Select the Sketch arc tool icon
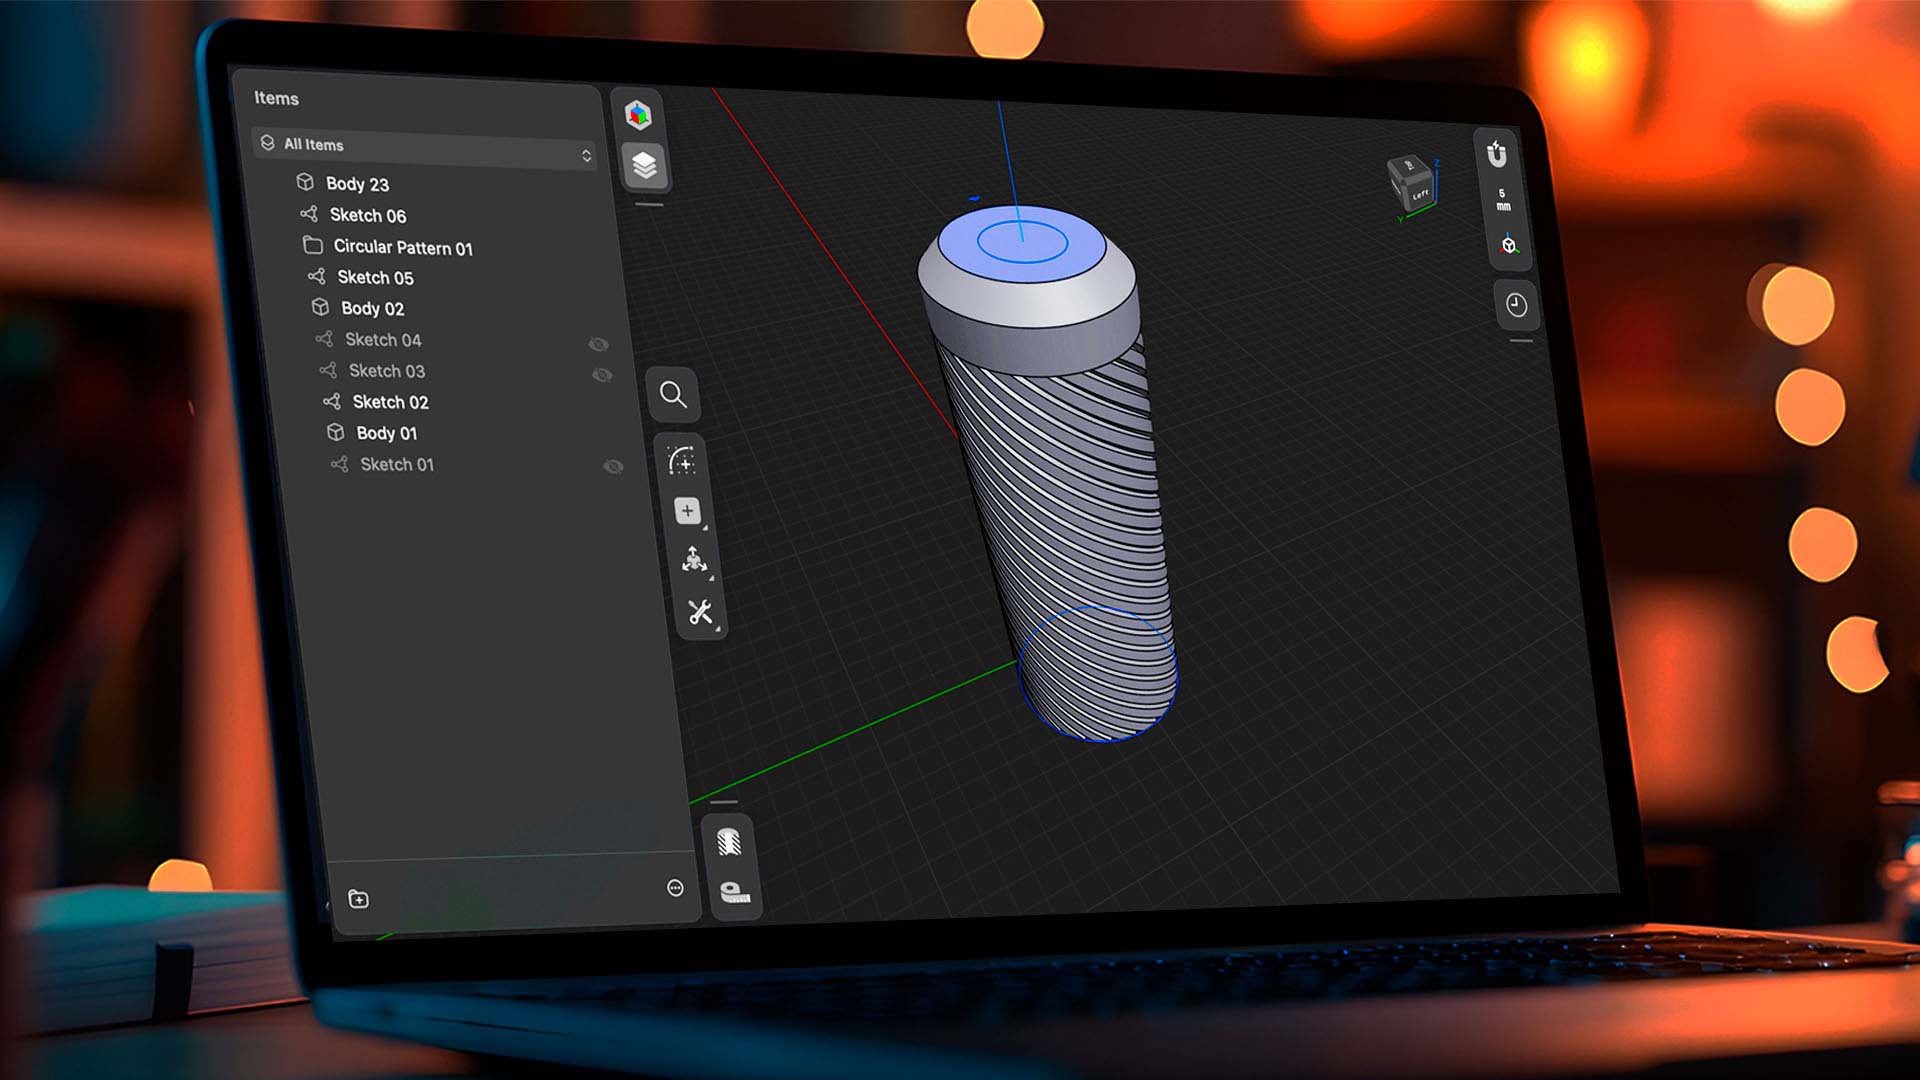This screenshot has width=1920, height=1080. tap(681, 461)
